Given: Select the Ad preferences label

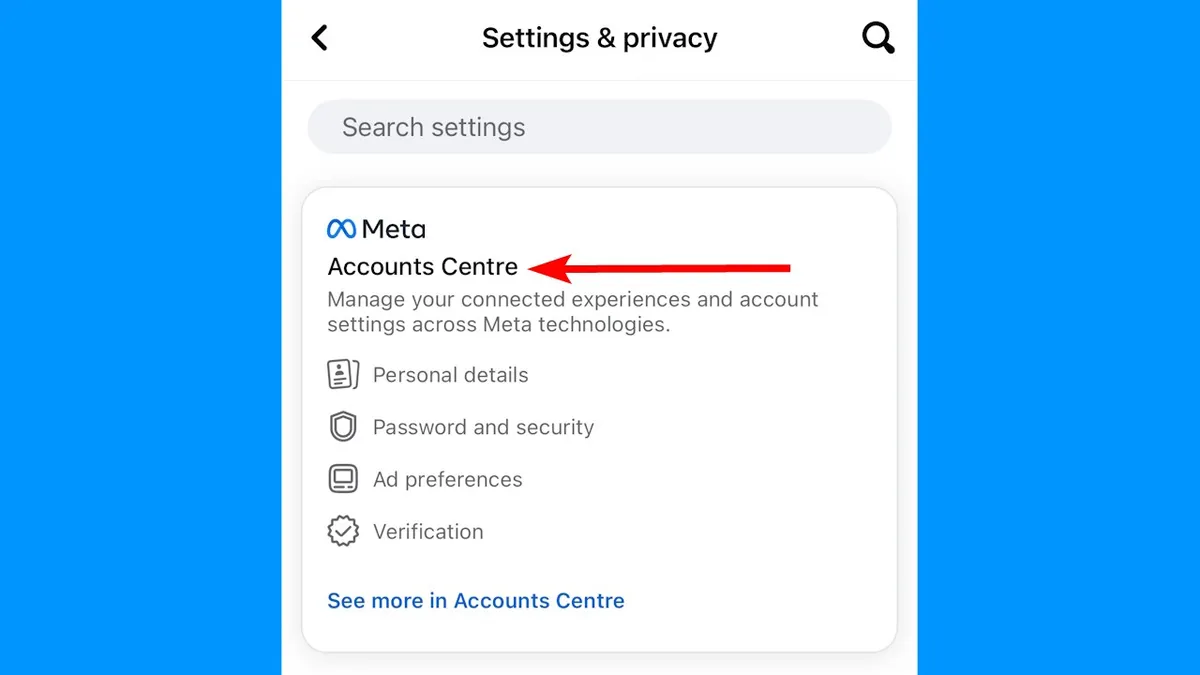Looking at the screenshot, I should coord(448,479).
